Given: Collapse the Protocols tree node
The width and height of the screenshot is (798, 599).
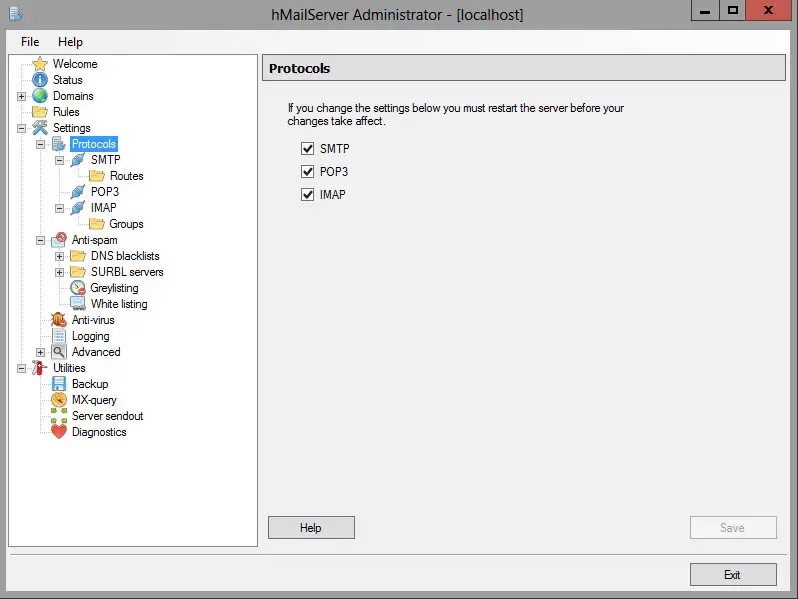Looking at the screenshot, I should click(41, 145).
